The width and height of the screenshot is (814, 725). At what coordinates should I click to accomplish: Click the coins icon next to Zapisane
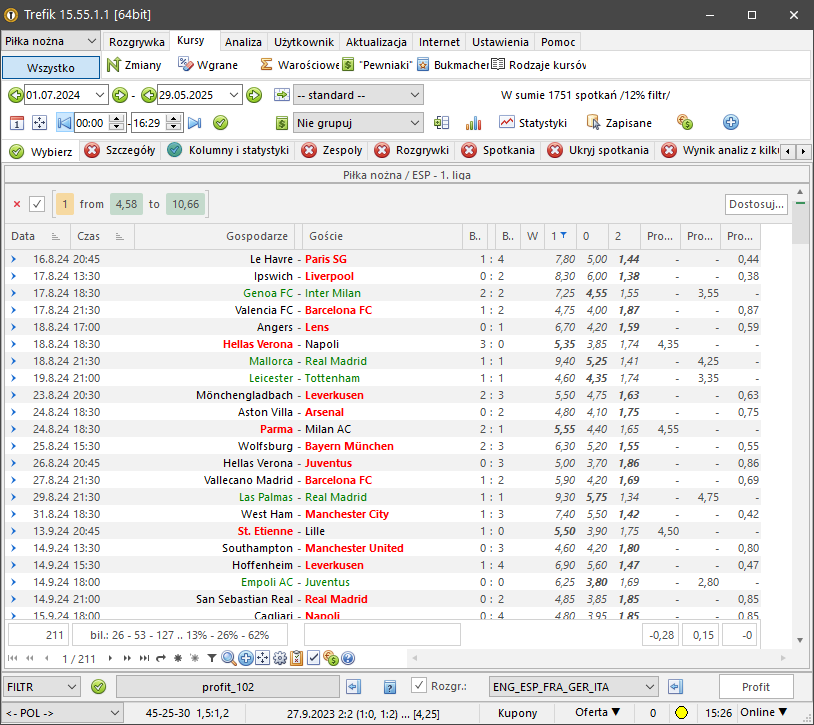[x=685, y=123]
